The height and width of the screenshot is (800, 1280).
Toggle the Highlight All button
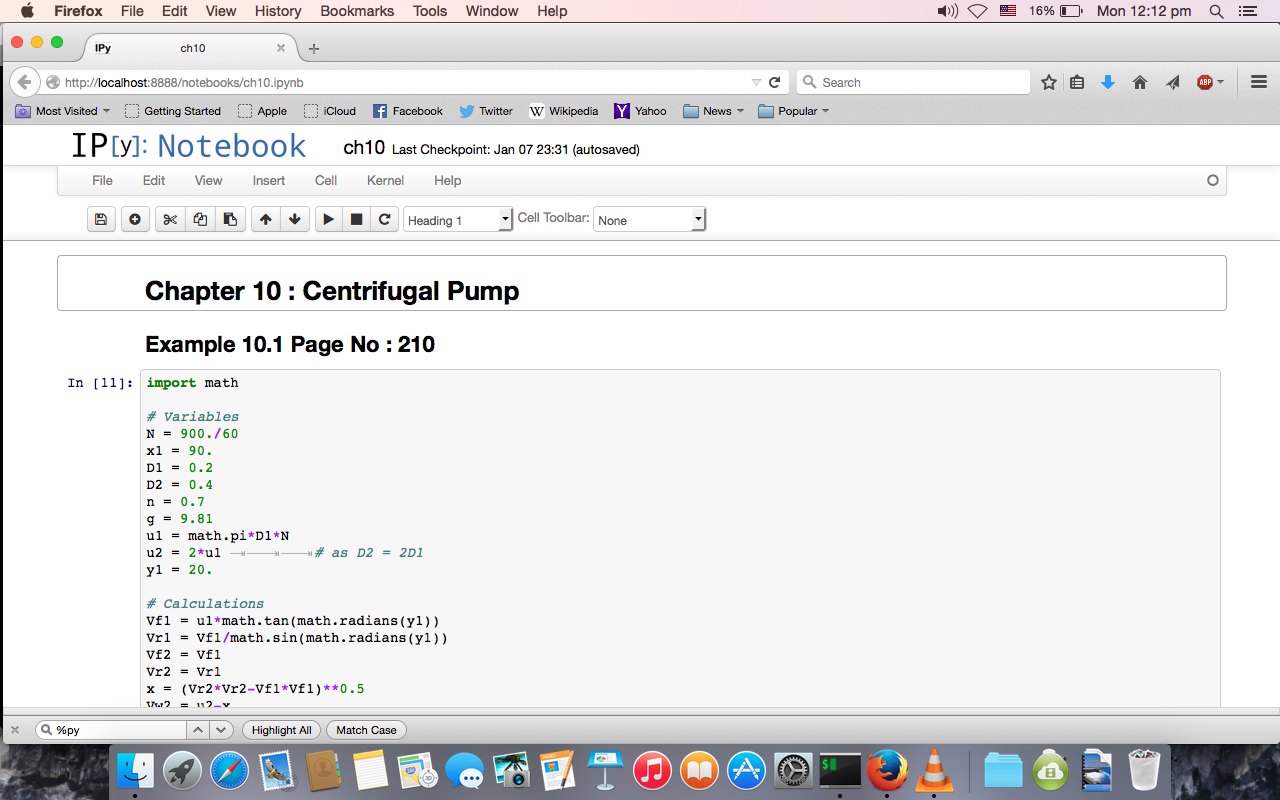point(281,730)
